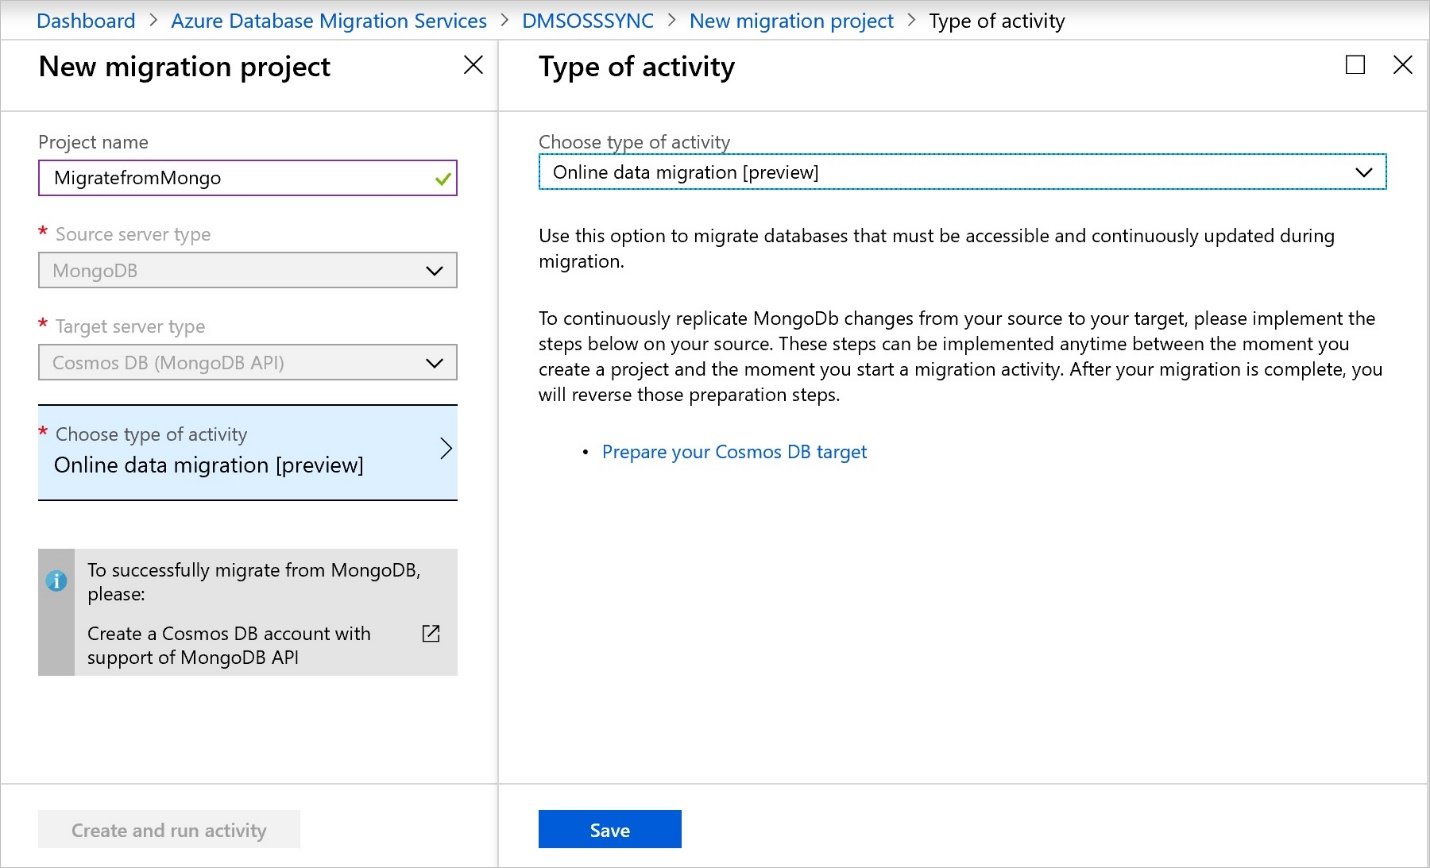Click Create and run activity button

(169, 829)
